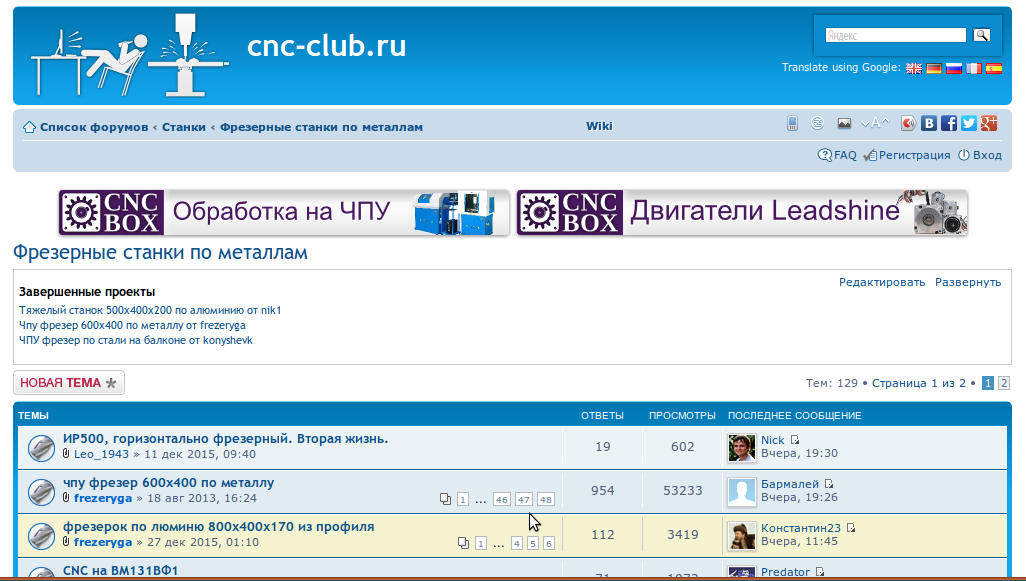Open topic ИР500, горизонтально фрезерный
1026x581 pixels.
click(x=225, y=438)
